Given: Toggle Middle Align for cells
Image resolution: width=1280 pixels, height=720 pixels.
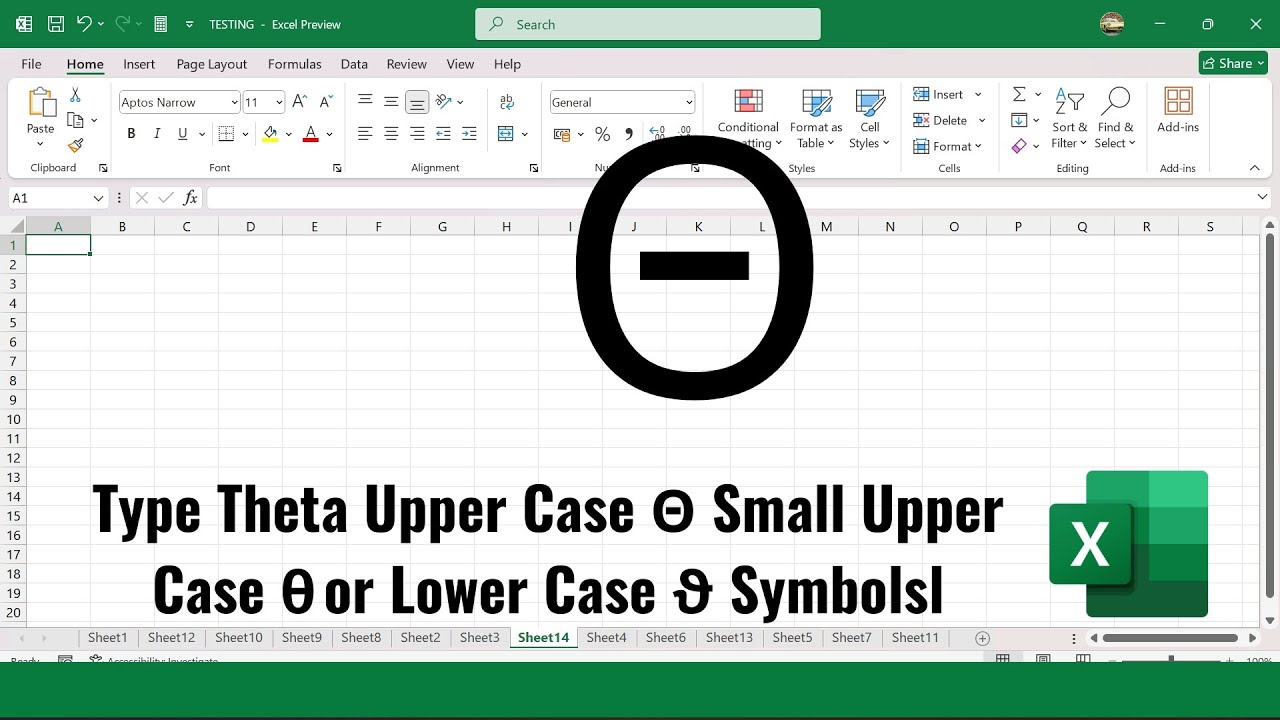Looking at the screenshot, I should (x=391, y=102).
